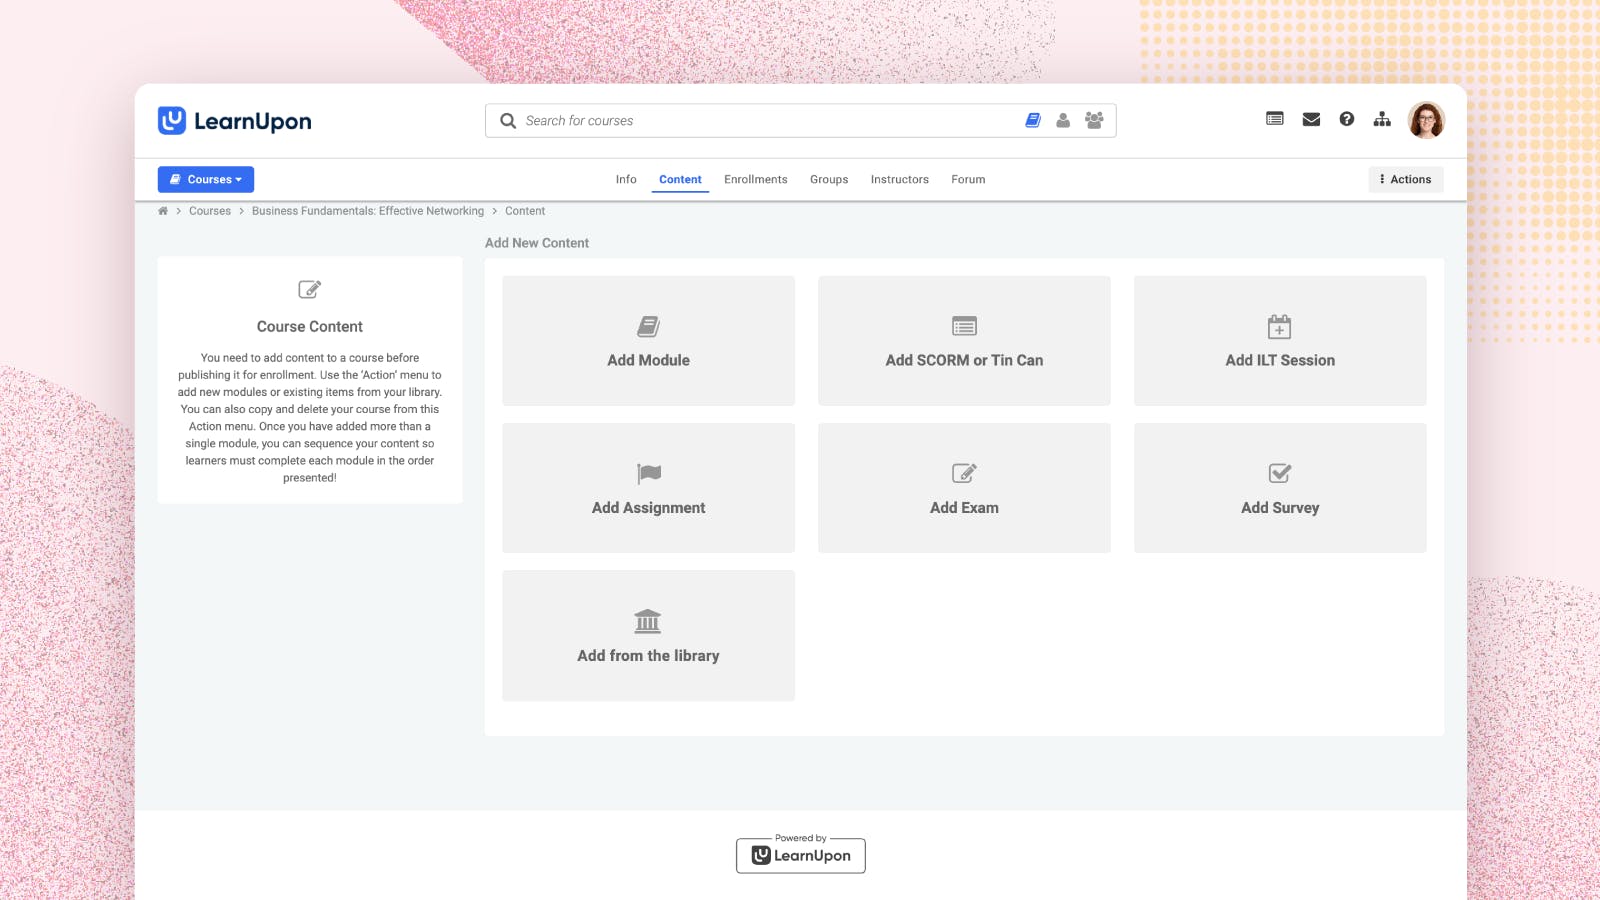Select the Add SCORM or Tin Can icon
1600x900 pixels.
[964, 325]
